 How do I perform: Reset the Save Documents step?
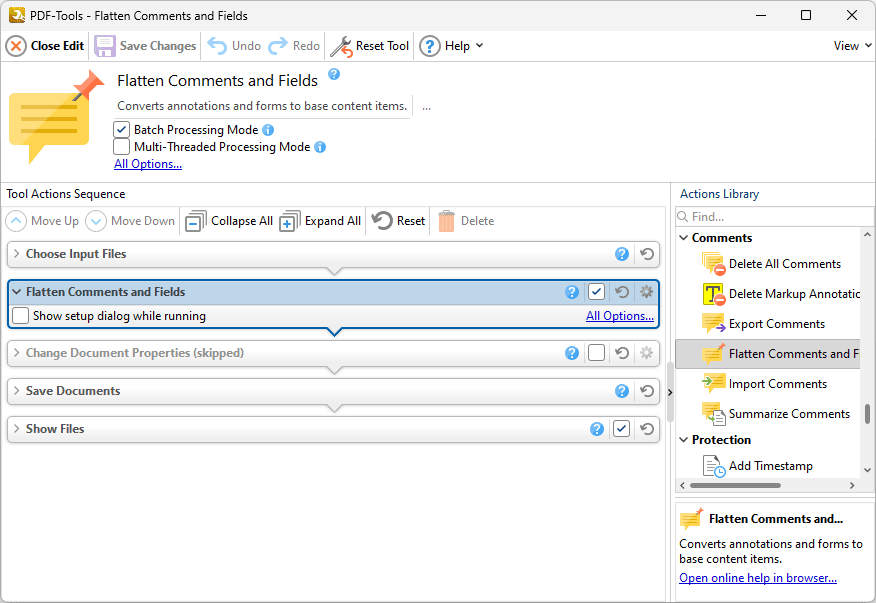647,391
